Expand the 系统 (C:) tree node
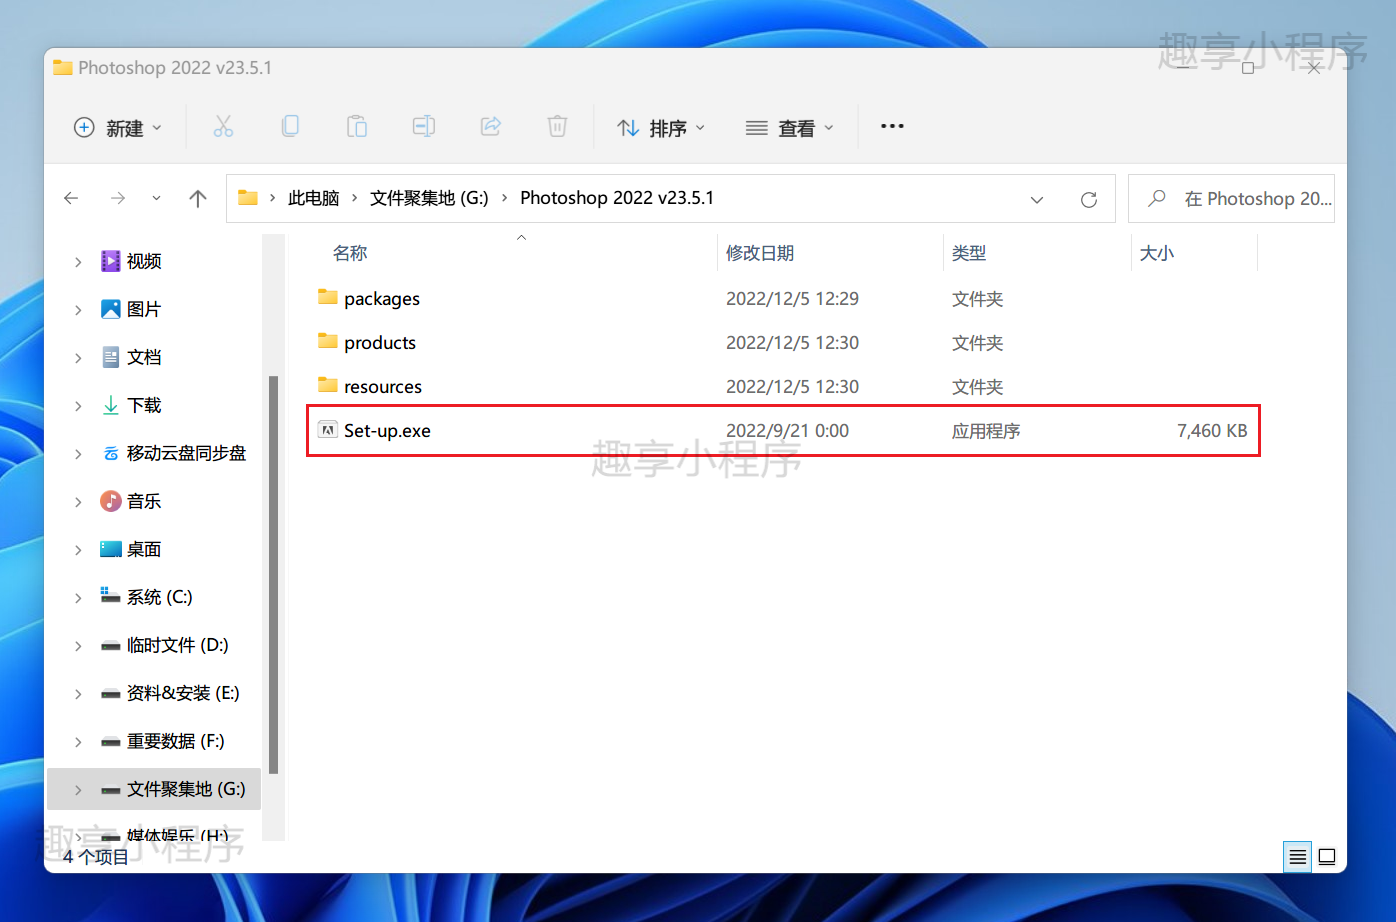 [78, 597]
